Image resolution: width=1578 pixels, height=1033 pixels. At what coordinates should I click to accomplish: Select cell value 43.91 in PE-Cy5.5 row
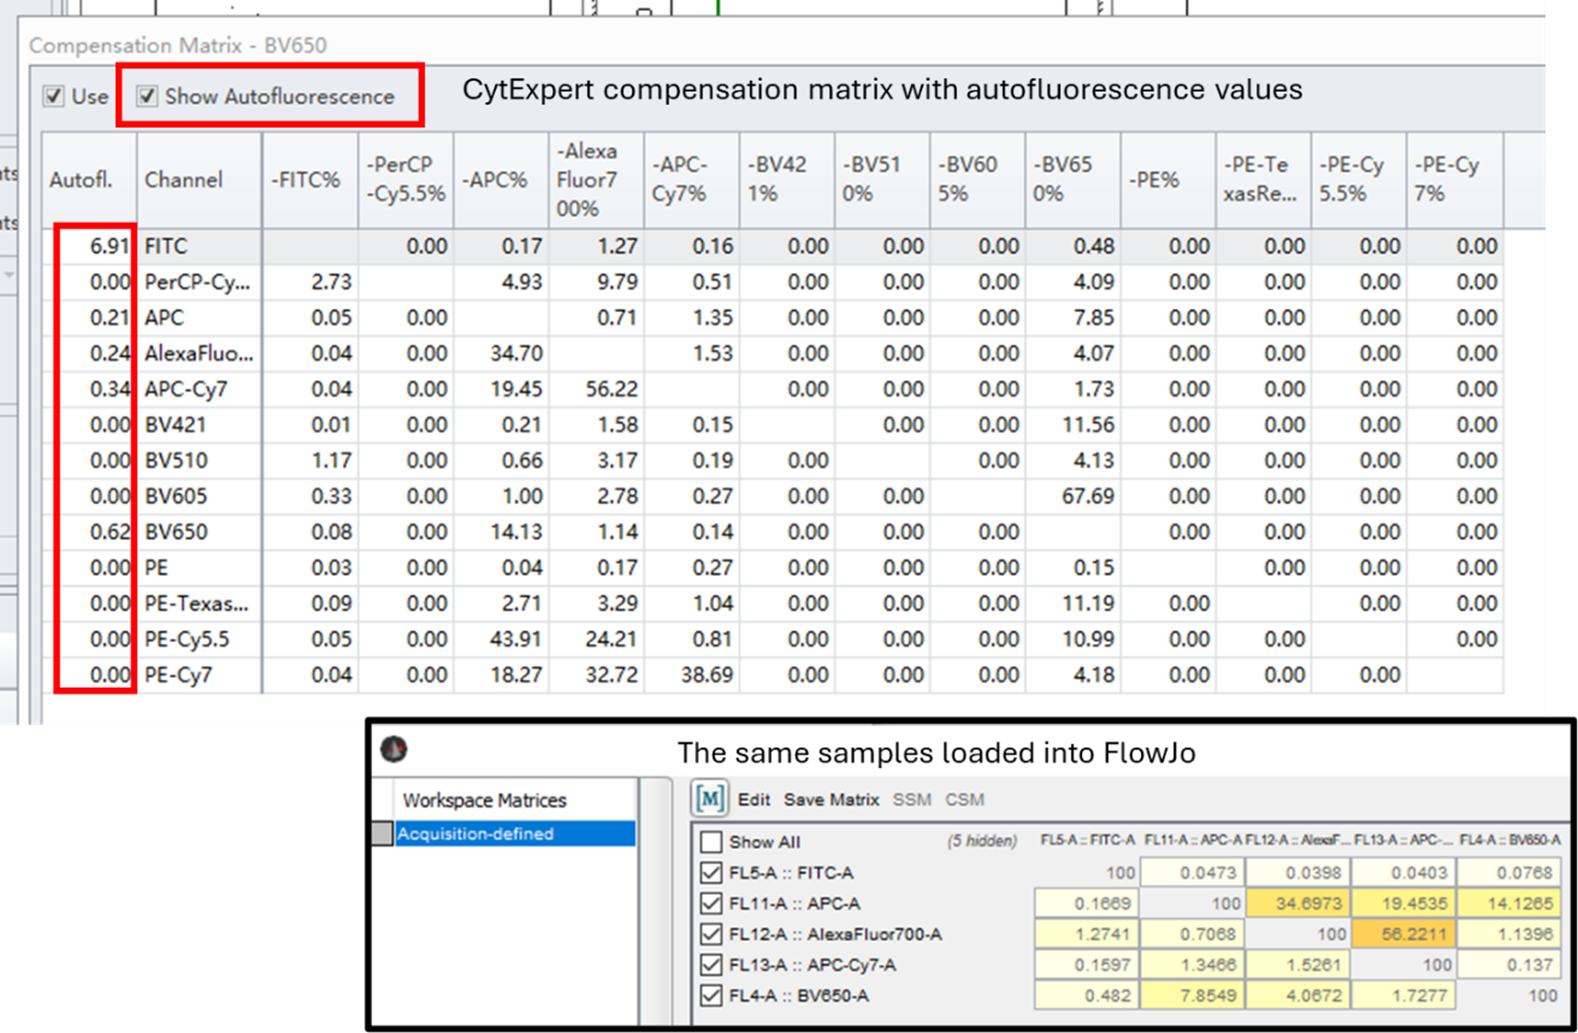(x=516, y=640)
